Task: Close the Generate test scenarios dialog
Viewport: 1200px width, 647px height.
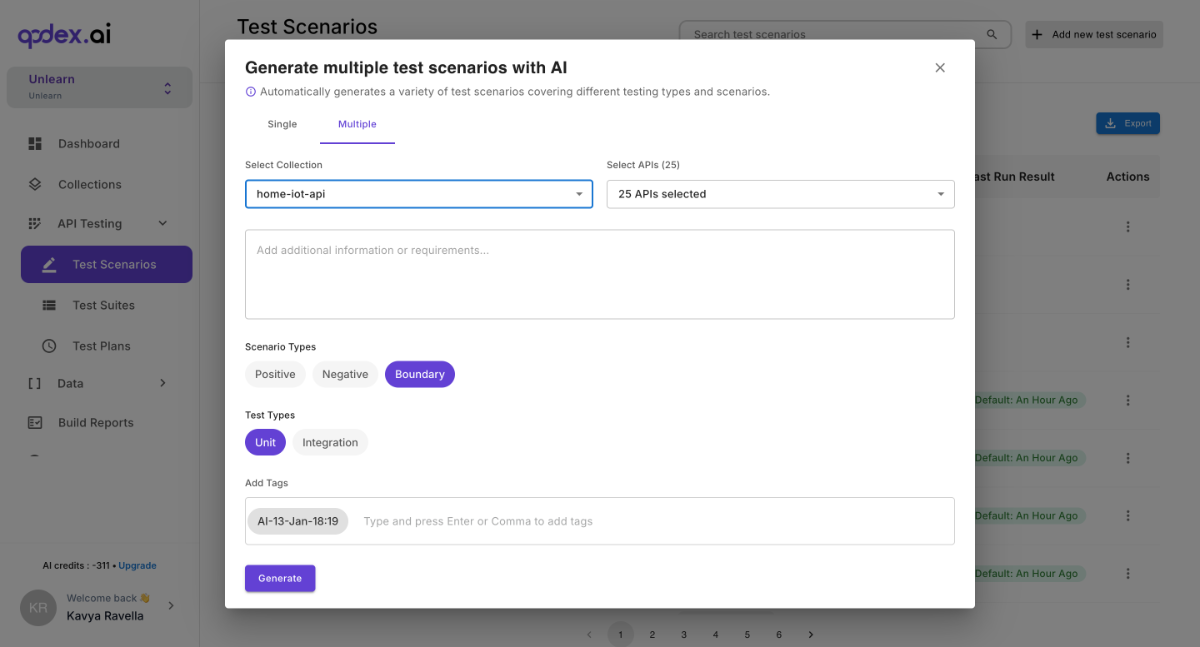Action: click(940, 68)
